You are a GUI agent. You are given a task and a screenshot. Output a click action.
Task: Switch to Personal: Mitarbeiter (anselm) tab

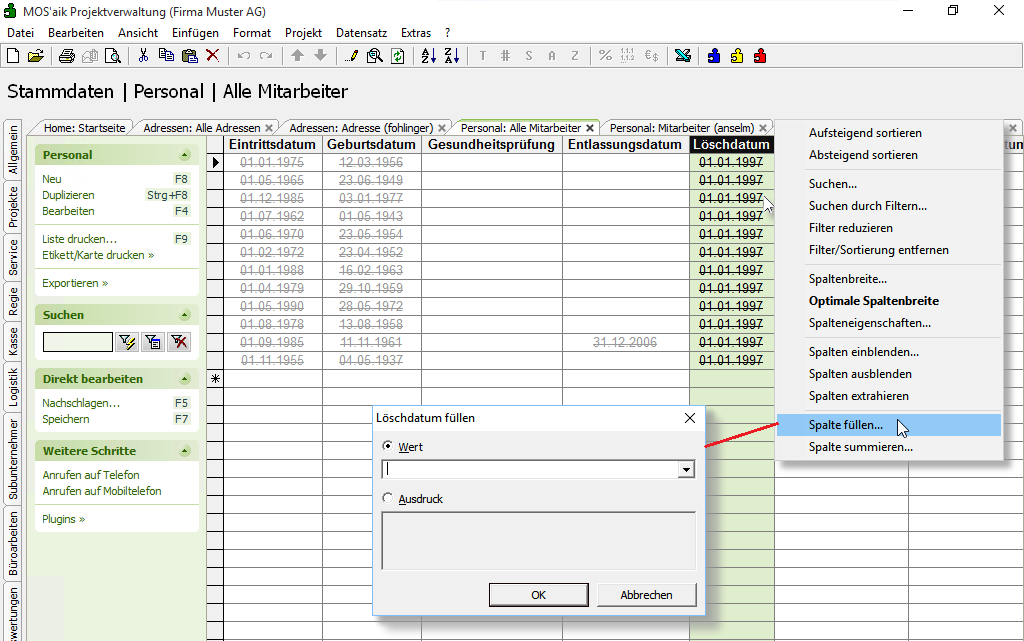(x=682, y=128)
